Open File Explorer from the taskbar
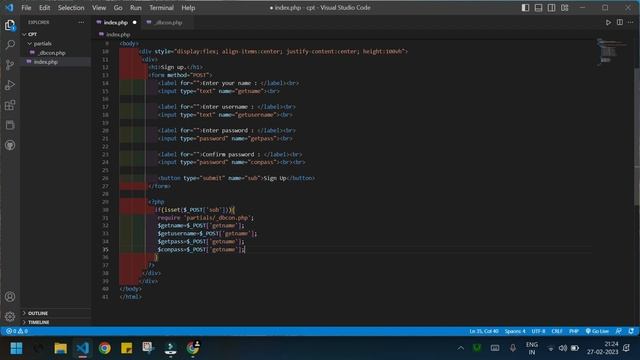This screenshot has width=640, height=360. pyautogui.click(x=60, y=348)
